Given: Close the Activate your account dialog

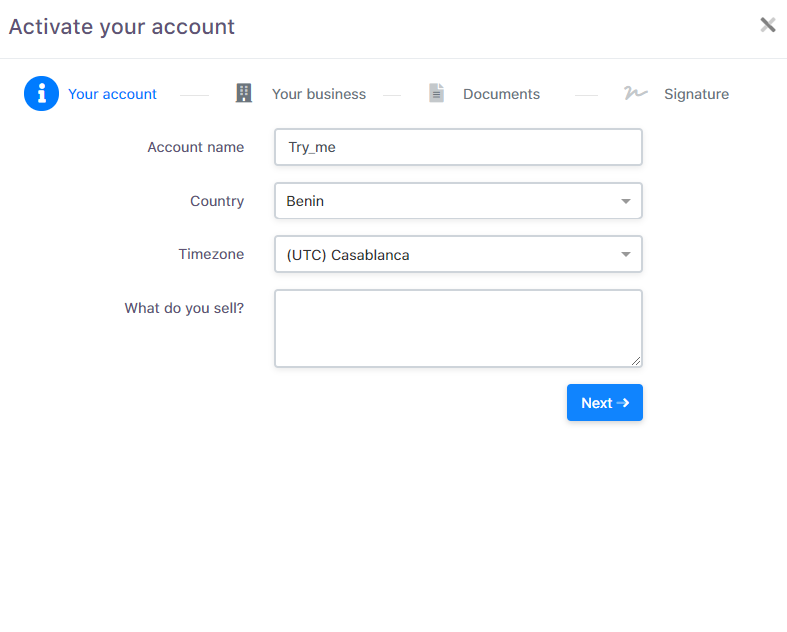Looking at the screenshot, I should coord(767,25).
